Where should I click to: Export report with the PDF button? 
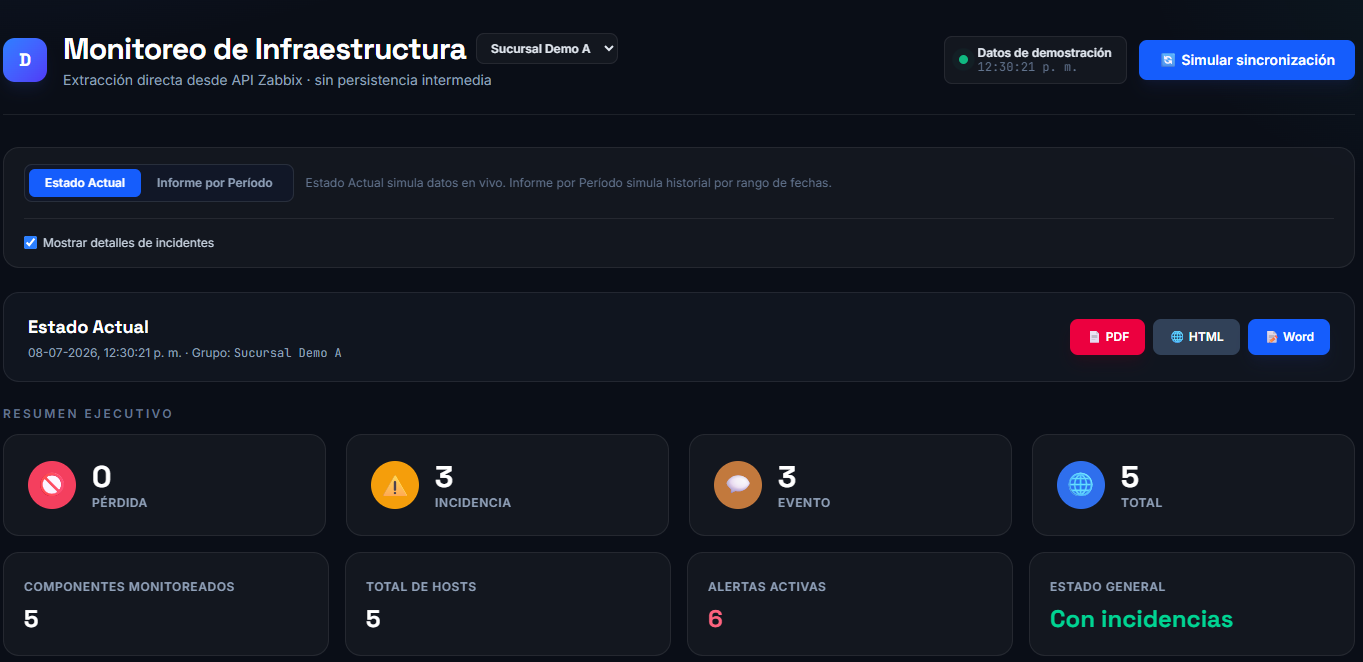(1107, 337)
